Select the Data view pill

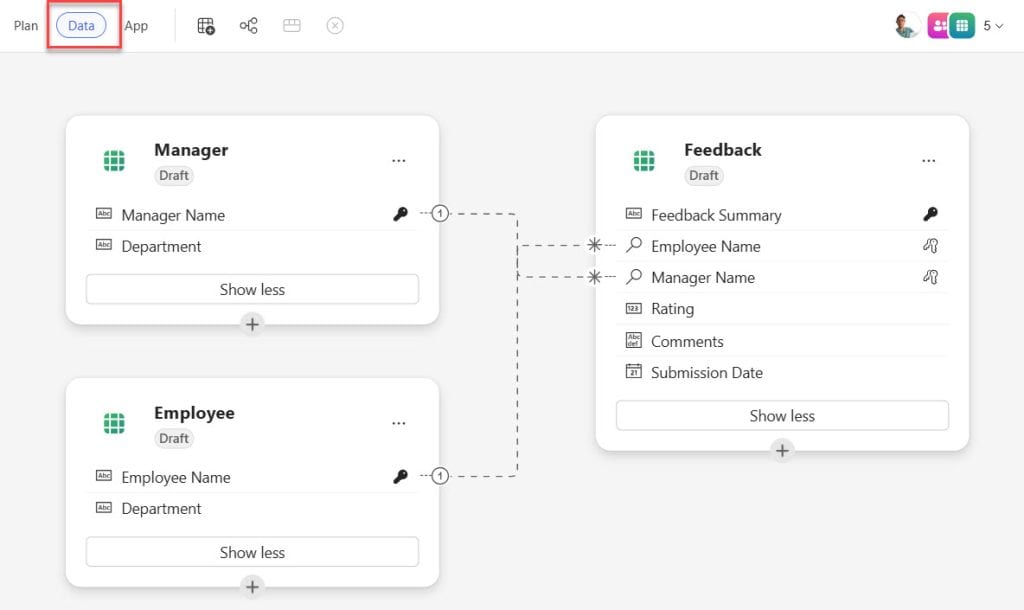(x=80, y=25)
